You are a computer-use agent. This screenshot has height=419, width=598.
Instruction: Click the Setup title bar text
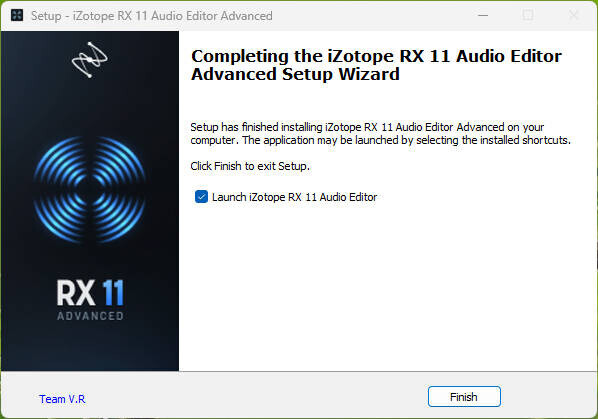[151, 16]
